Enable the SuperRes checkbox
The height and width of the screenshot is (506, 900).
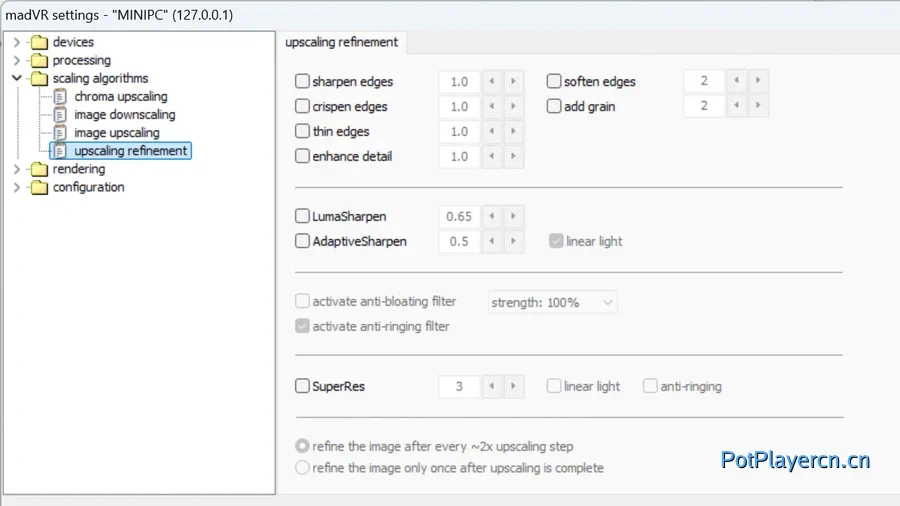(303, 386)
